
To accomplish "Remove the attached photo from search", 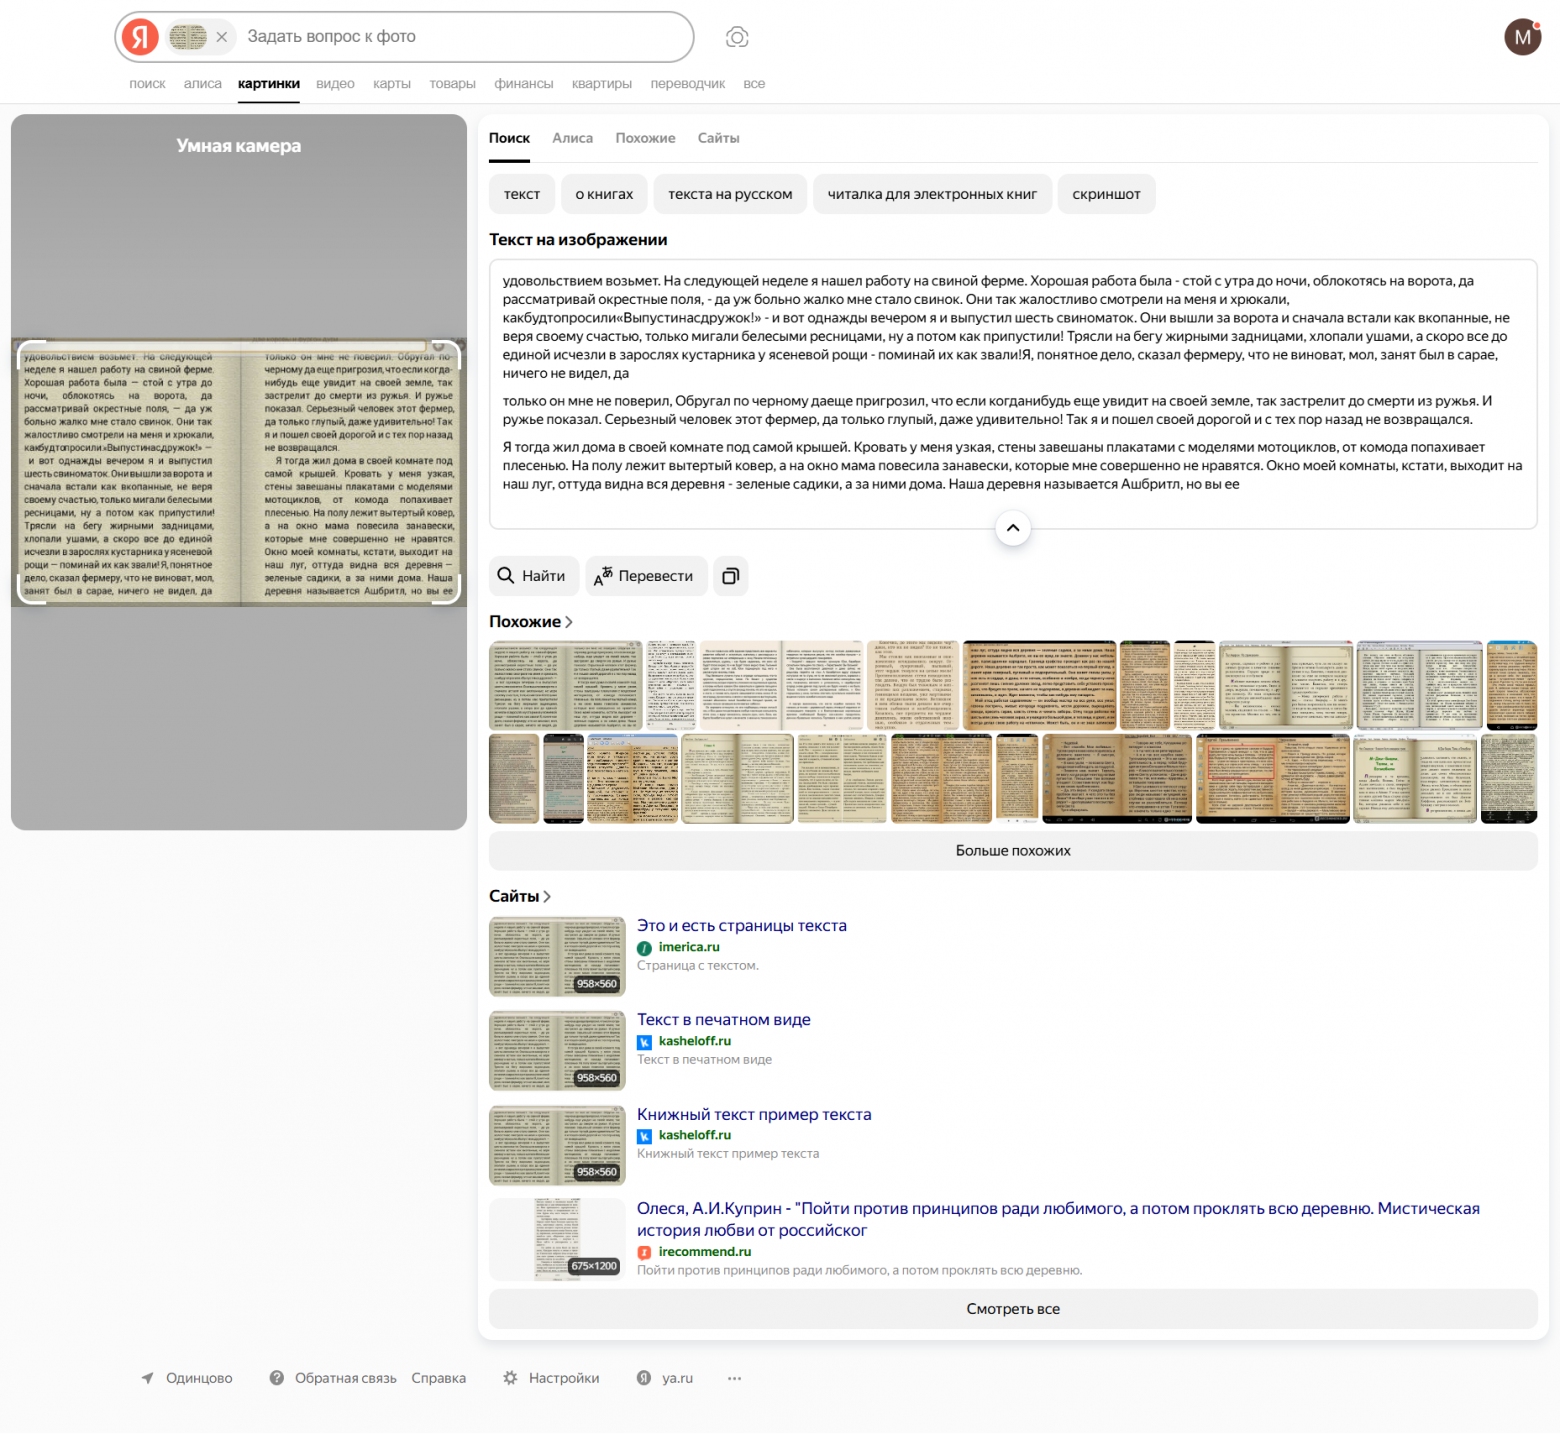I will click(x=222, y=37).
